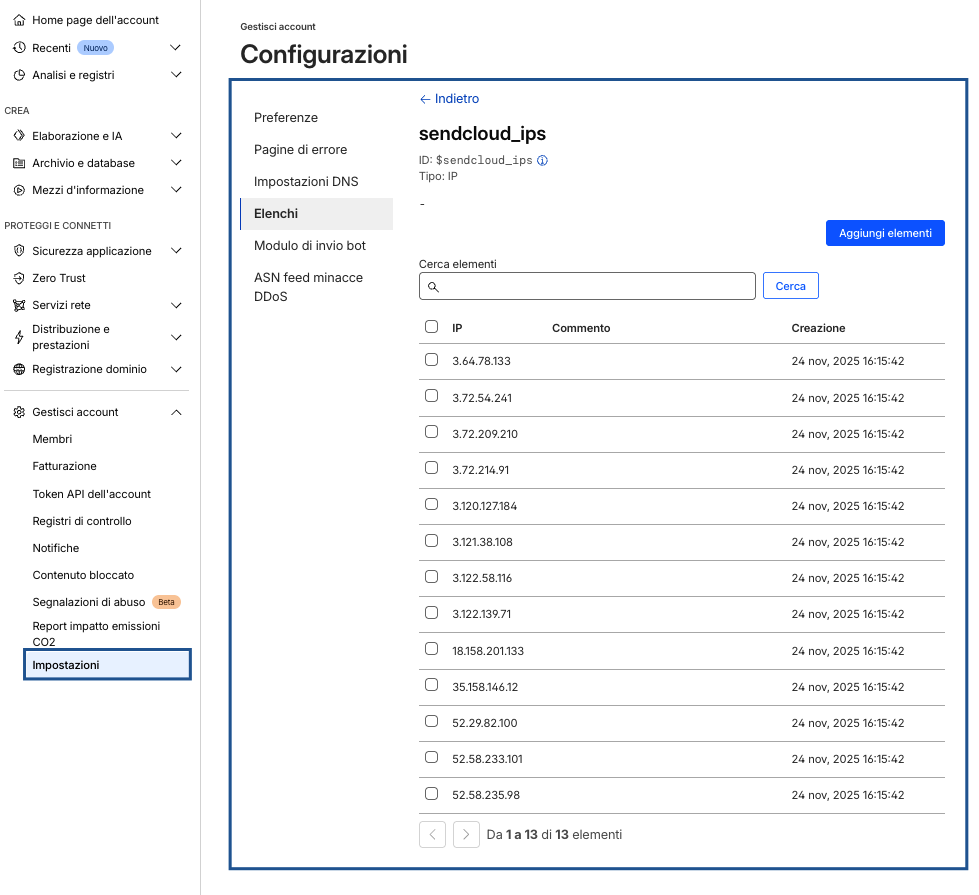Click the IP address 3.122.139.71
Screen dimensions: 979x895
pyautogui.click(x=481, y=614)
